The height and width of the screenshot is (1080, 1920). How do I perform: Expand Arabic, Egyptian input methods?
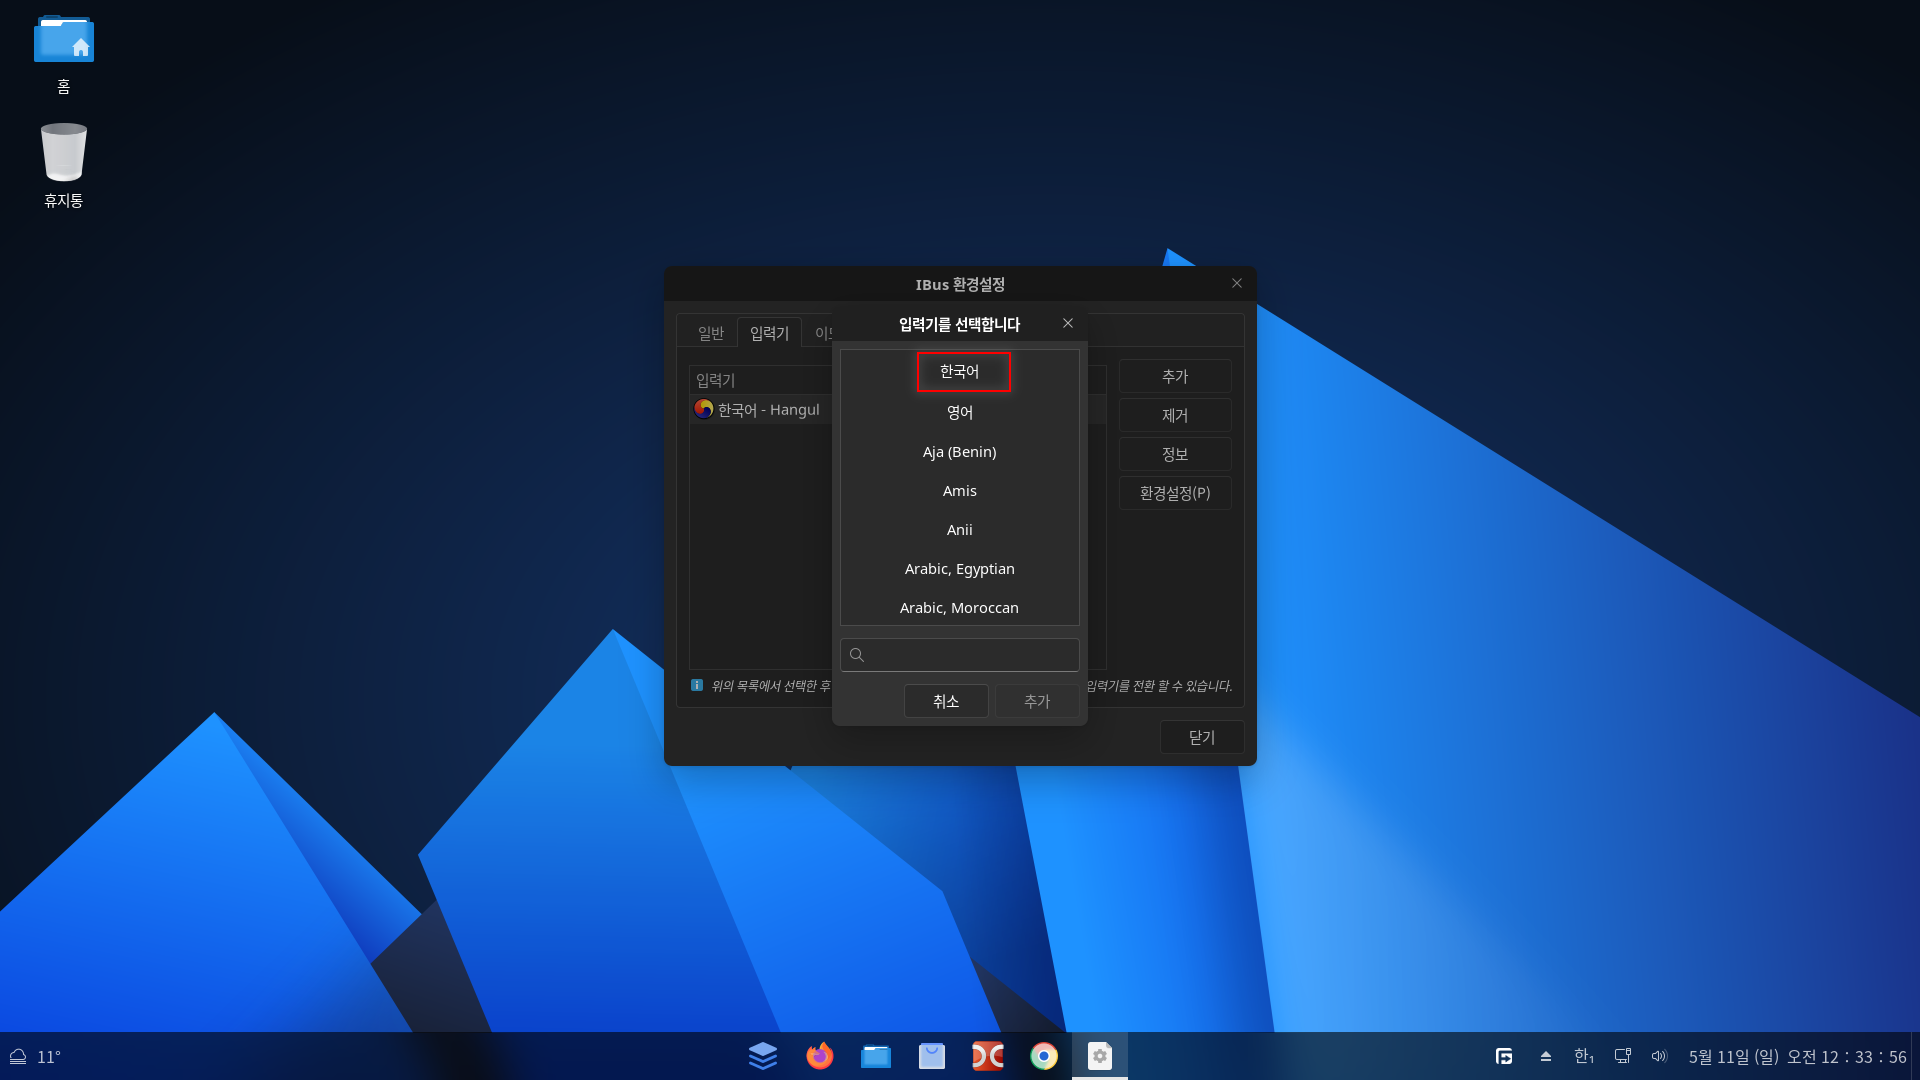tap(959, 569)
